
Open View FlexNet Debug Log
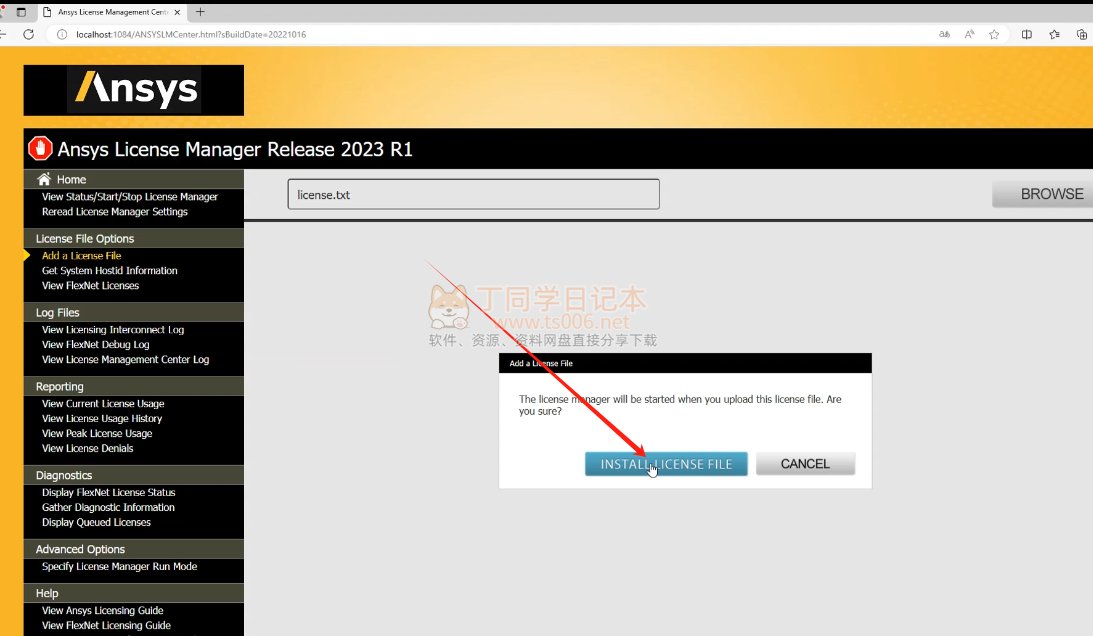point(95,344)
